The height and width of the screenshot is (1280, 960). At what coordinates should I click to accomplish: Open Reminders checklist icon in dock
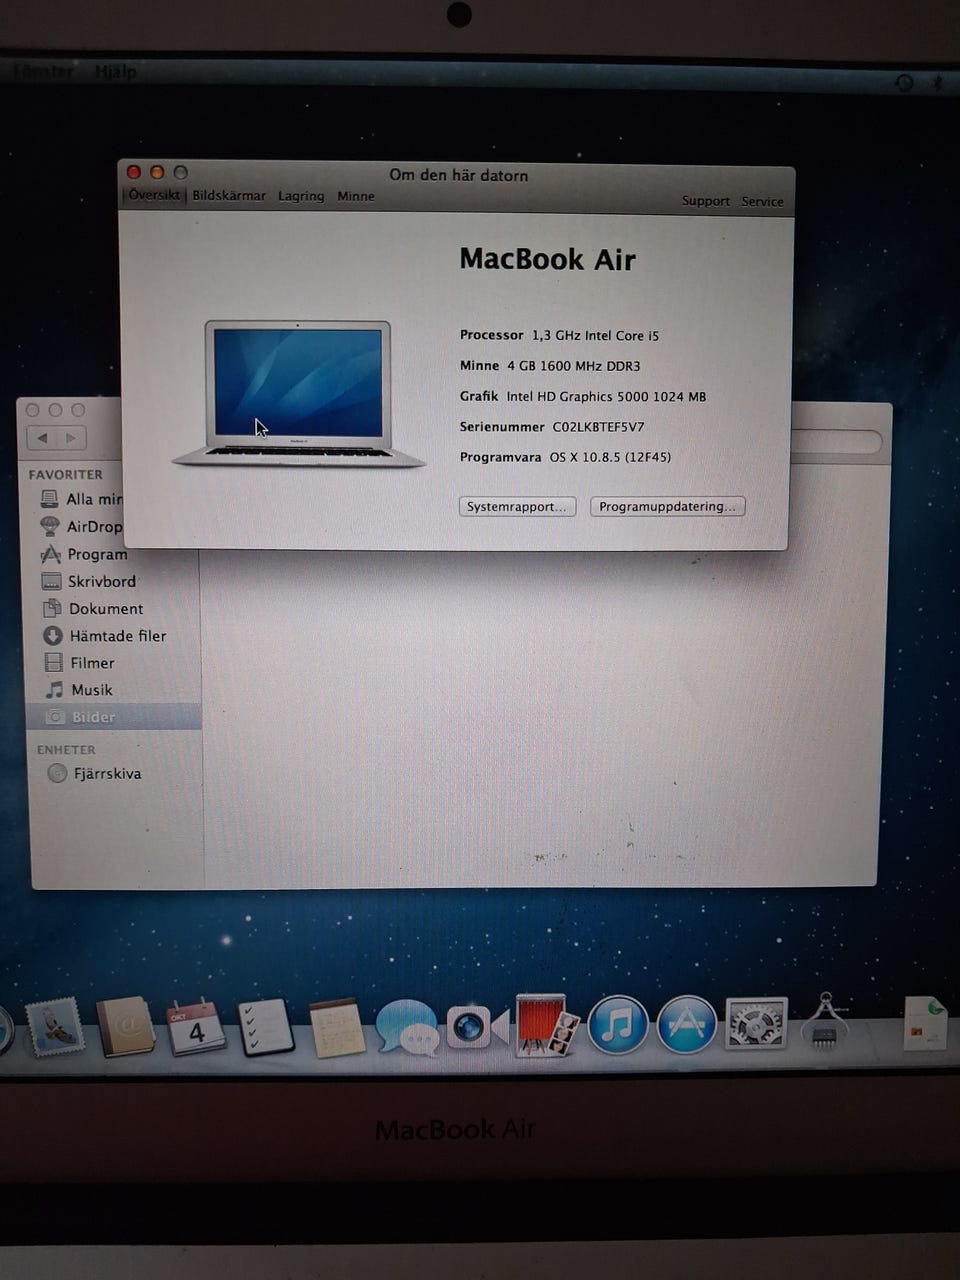[x=266, y=1027]
